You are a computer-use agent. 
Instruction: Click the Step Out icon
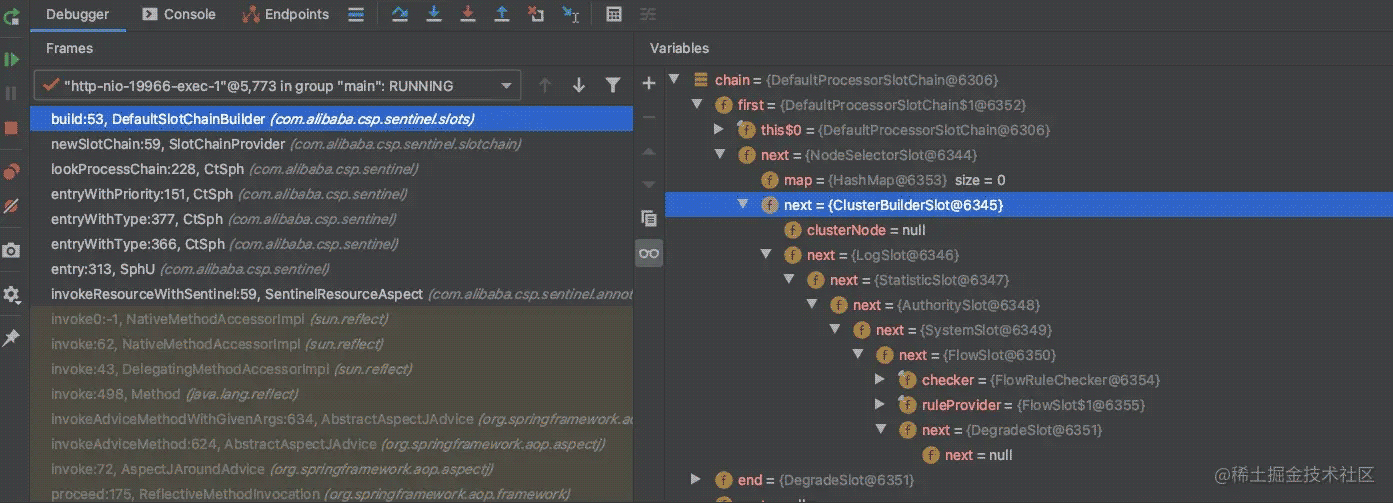click(502, 14)
